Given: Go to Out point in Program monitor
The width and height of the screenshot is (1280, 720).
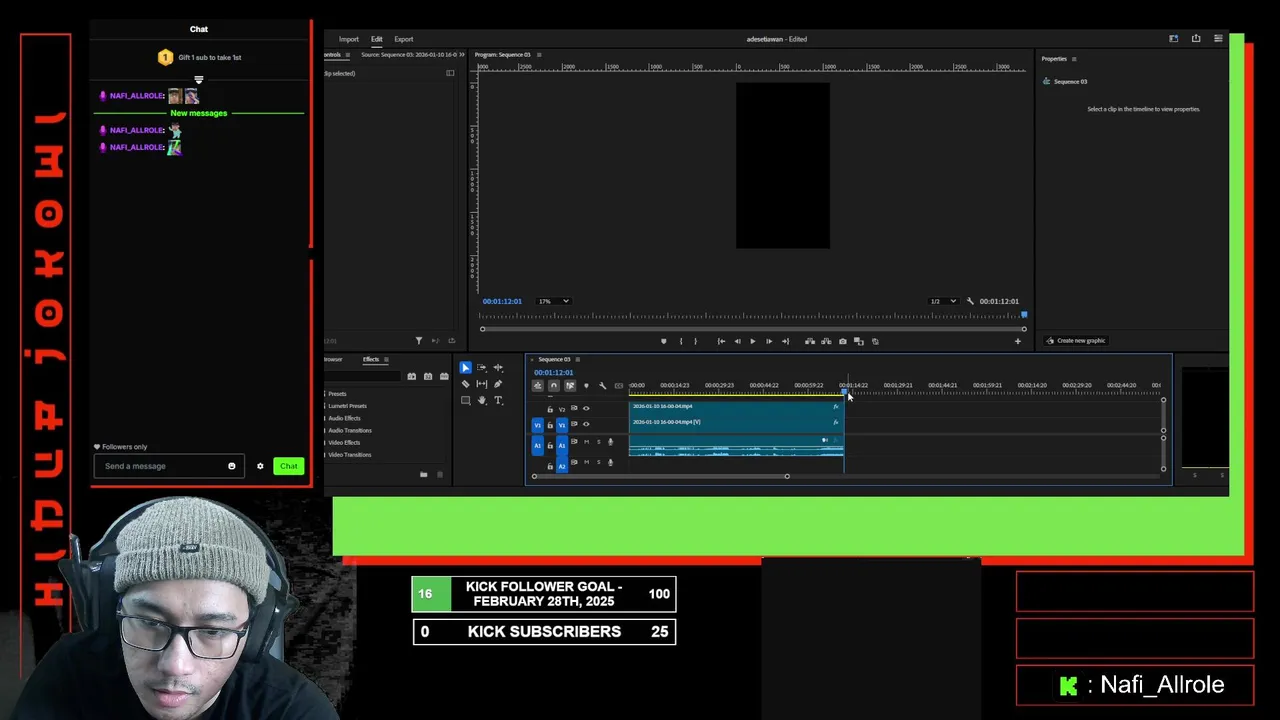Looking at the screenshot, I should [785, 341].
